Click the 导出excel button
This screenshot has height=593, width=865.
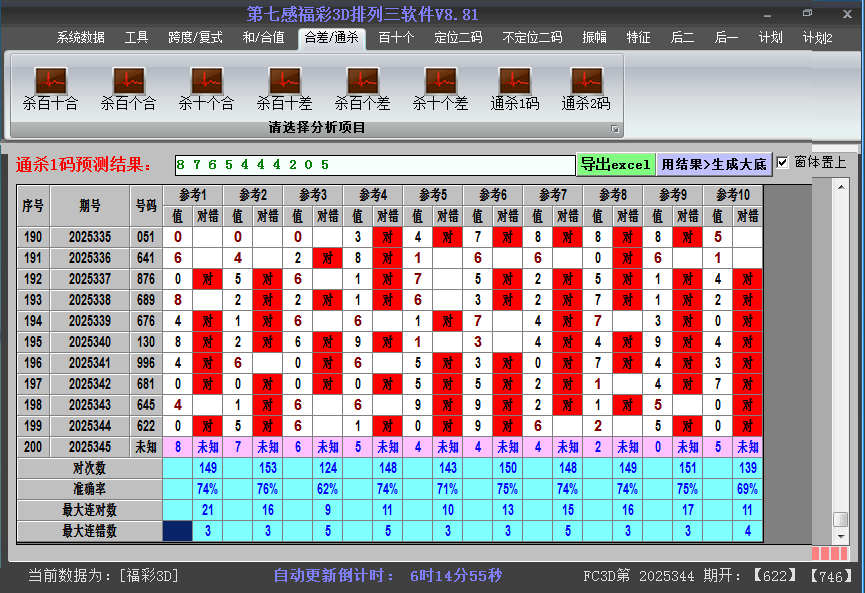click(615, 164)
